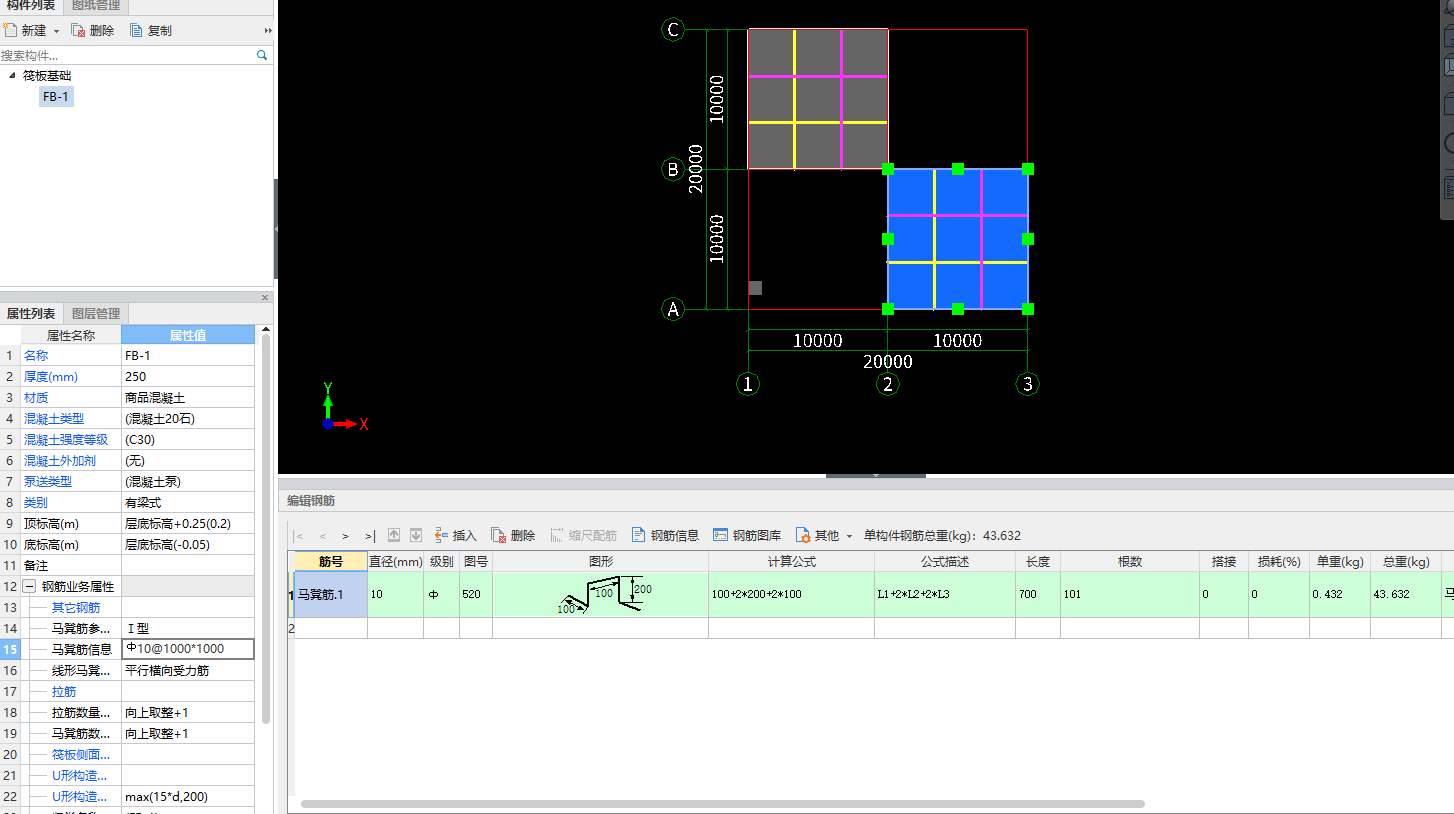This screenshot has width=1454, height=814.
Task: Open the 新建 dropdown arrow
Action: tap(57, 31)
